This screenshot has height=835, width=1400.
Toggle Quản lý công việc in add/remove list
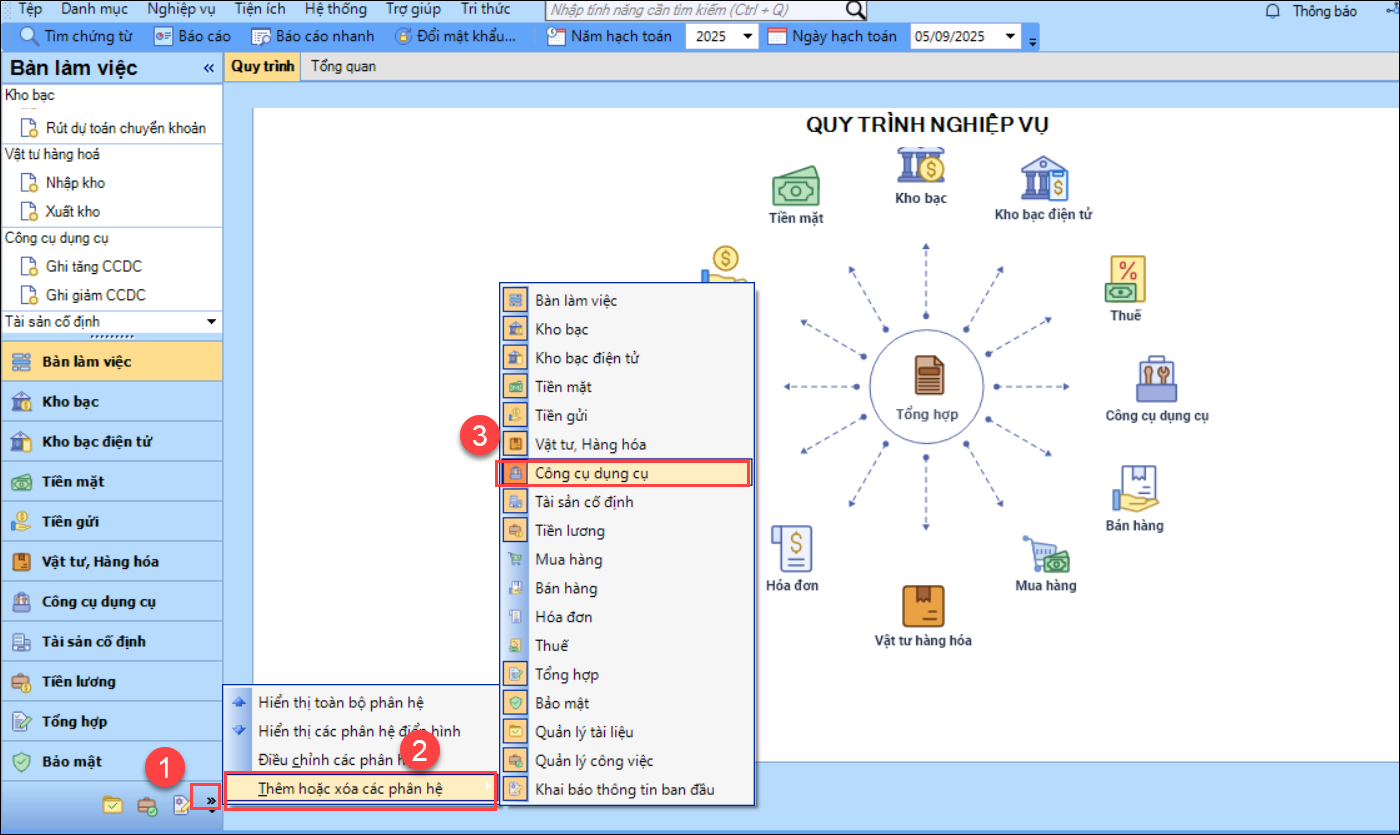point(626,761)
